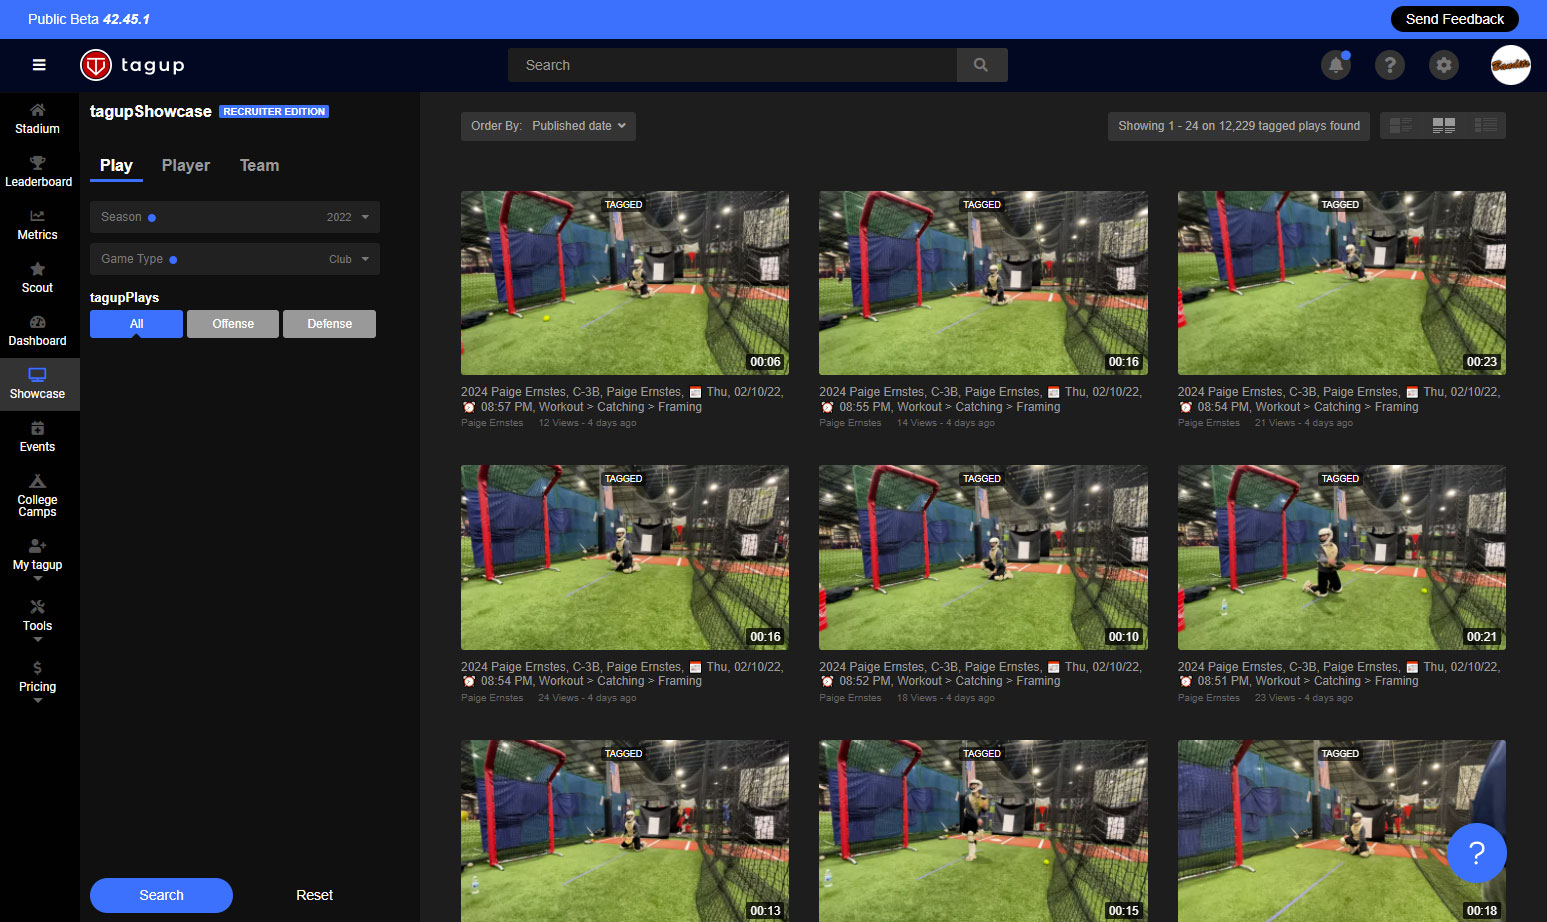Open the help question mark icon in header
1547x922 pixels.
[1389, 65]
